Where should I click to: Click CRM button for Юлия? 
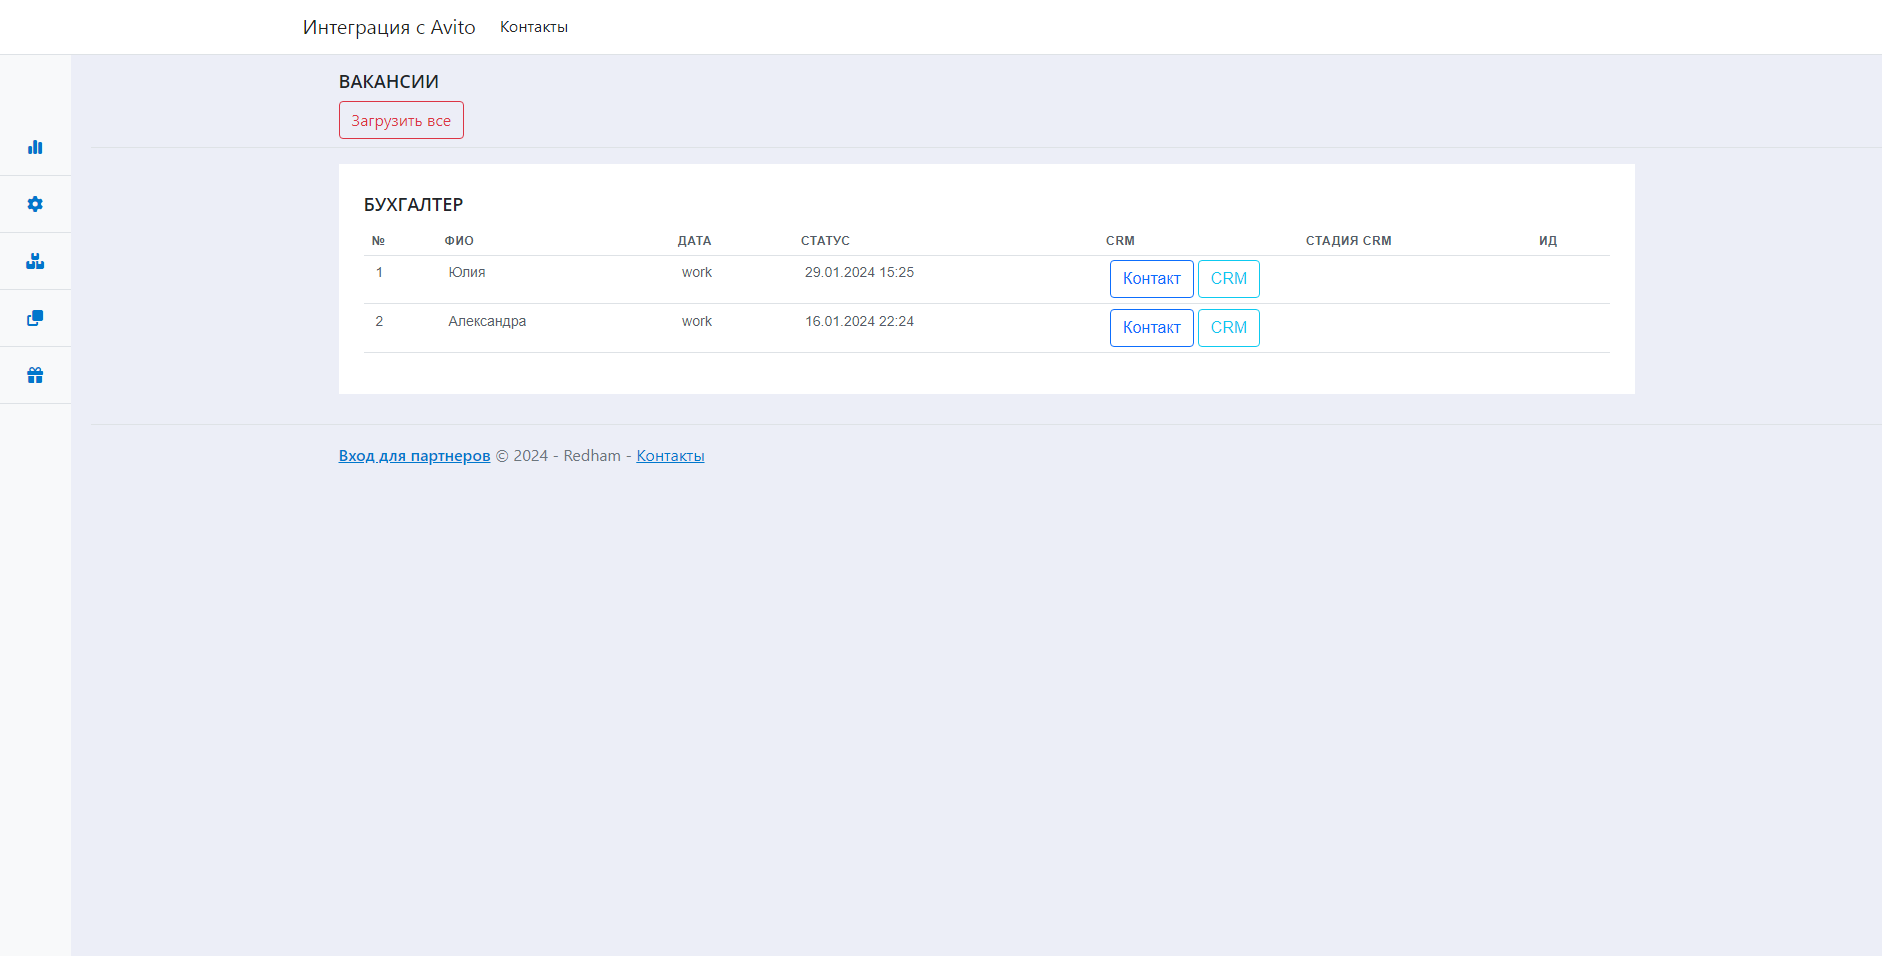[x=1228, y=279]
